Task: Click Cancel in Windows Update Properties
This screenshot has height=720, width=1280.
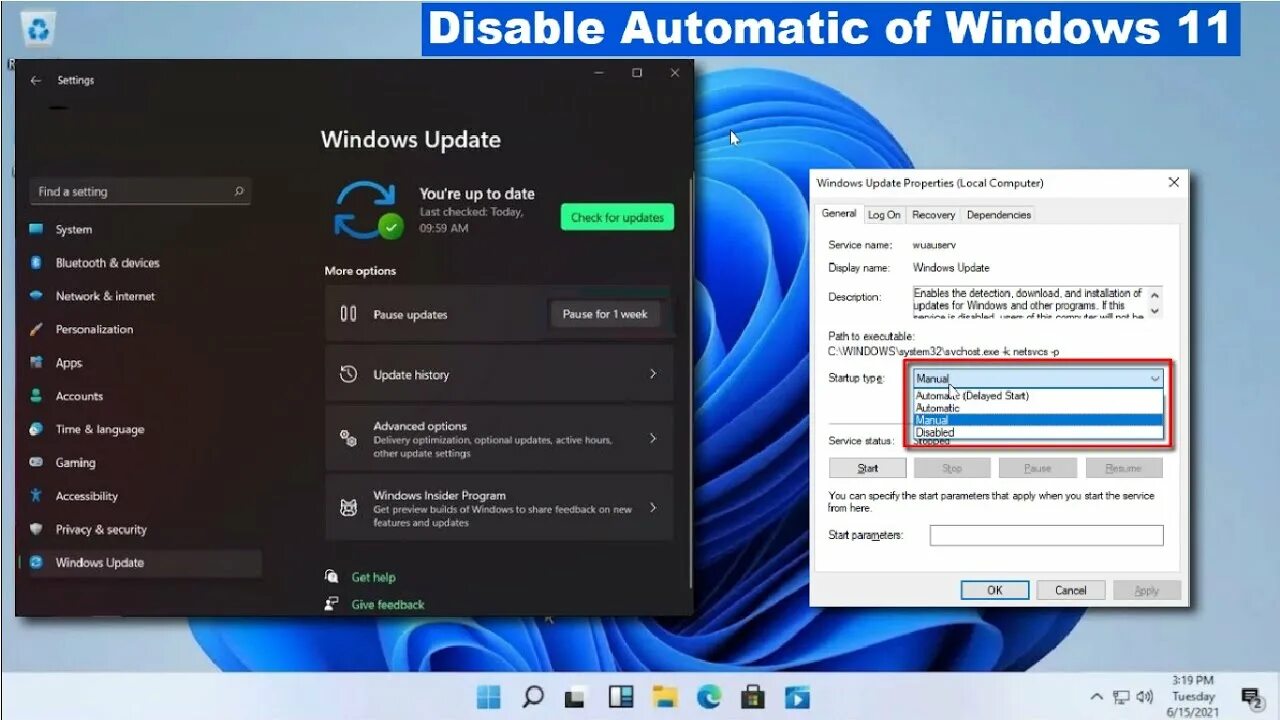Action: click(1071, 590)
